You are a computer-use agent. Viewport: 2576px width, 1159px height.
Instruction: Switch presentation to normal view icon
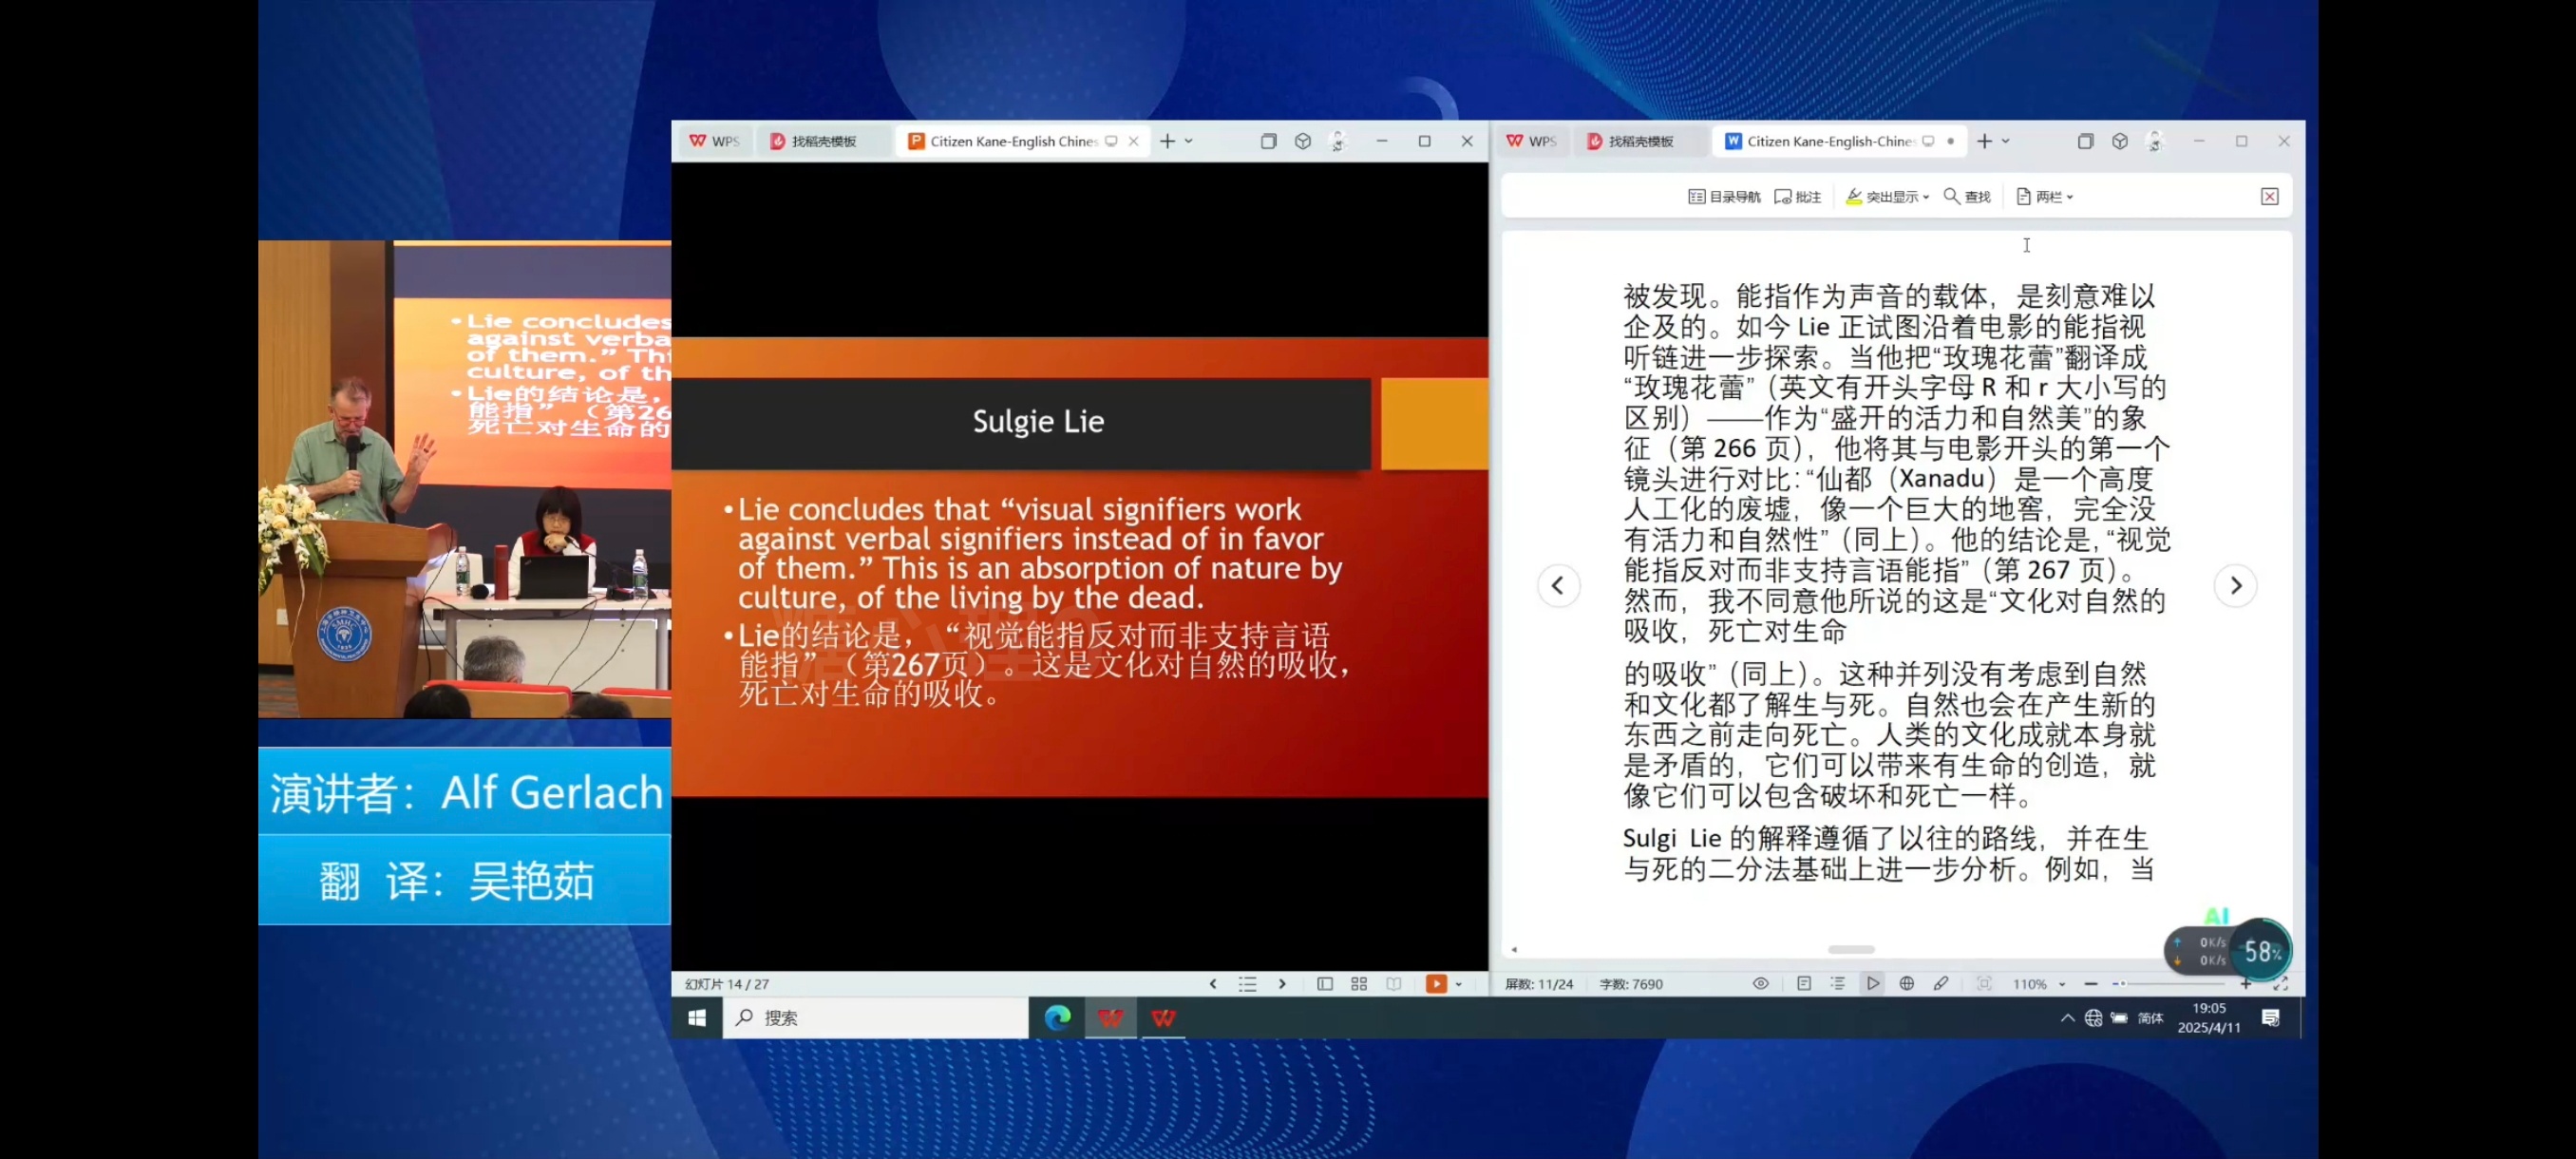coord(1325,984)
